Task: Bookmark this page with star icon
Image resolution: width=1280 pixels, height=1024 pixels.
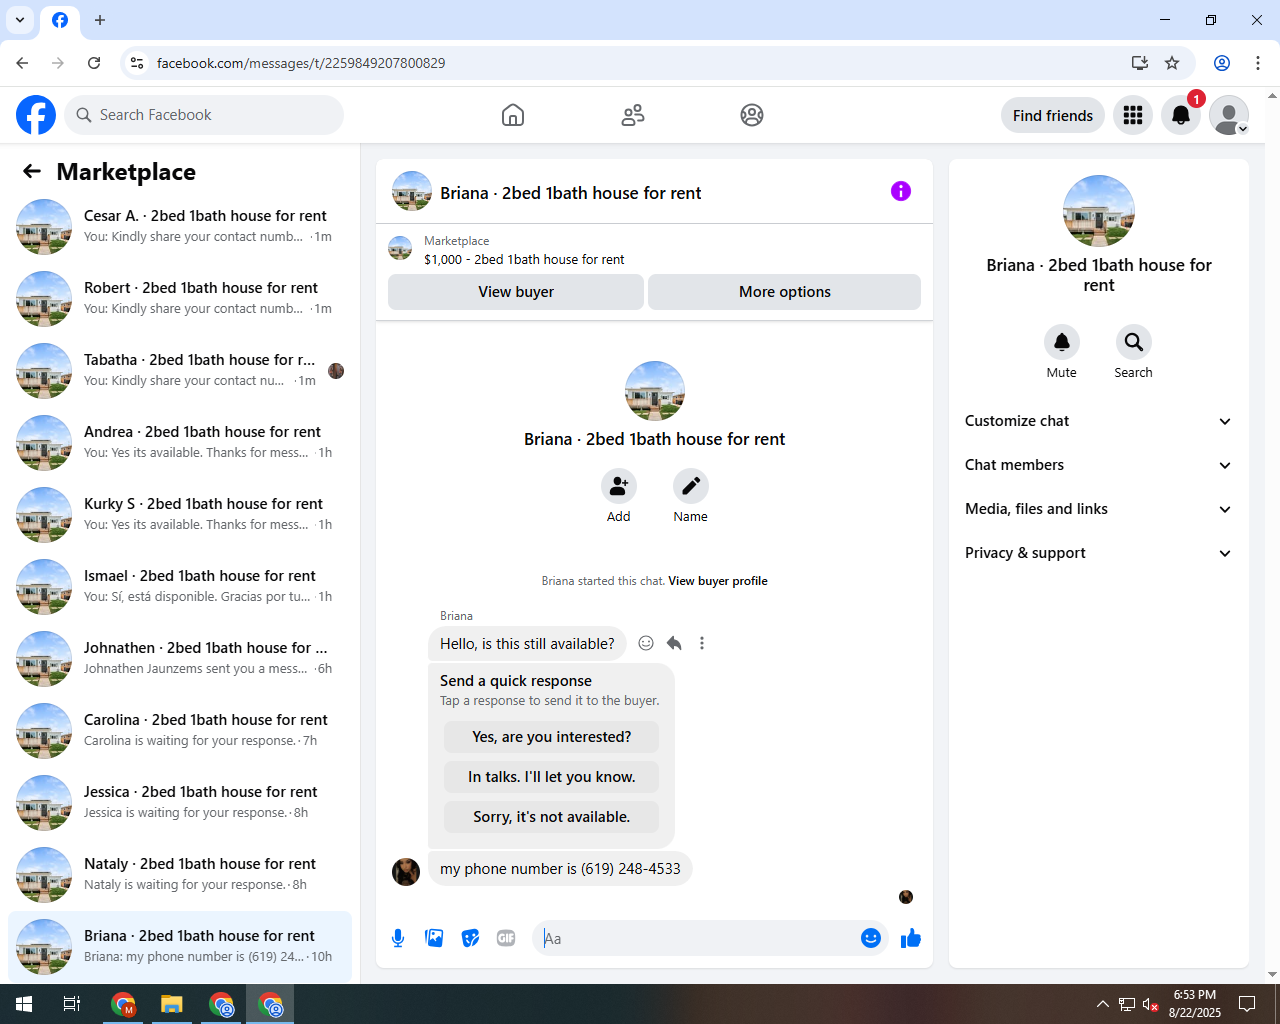Action: pyautogui.click(x=1172, y=63)
